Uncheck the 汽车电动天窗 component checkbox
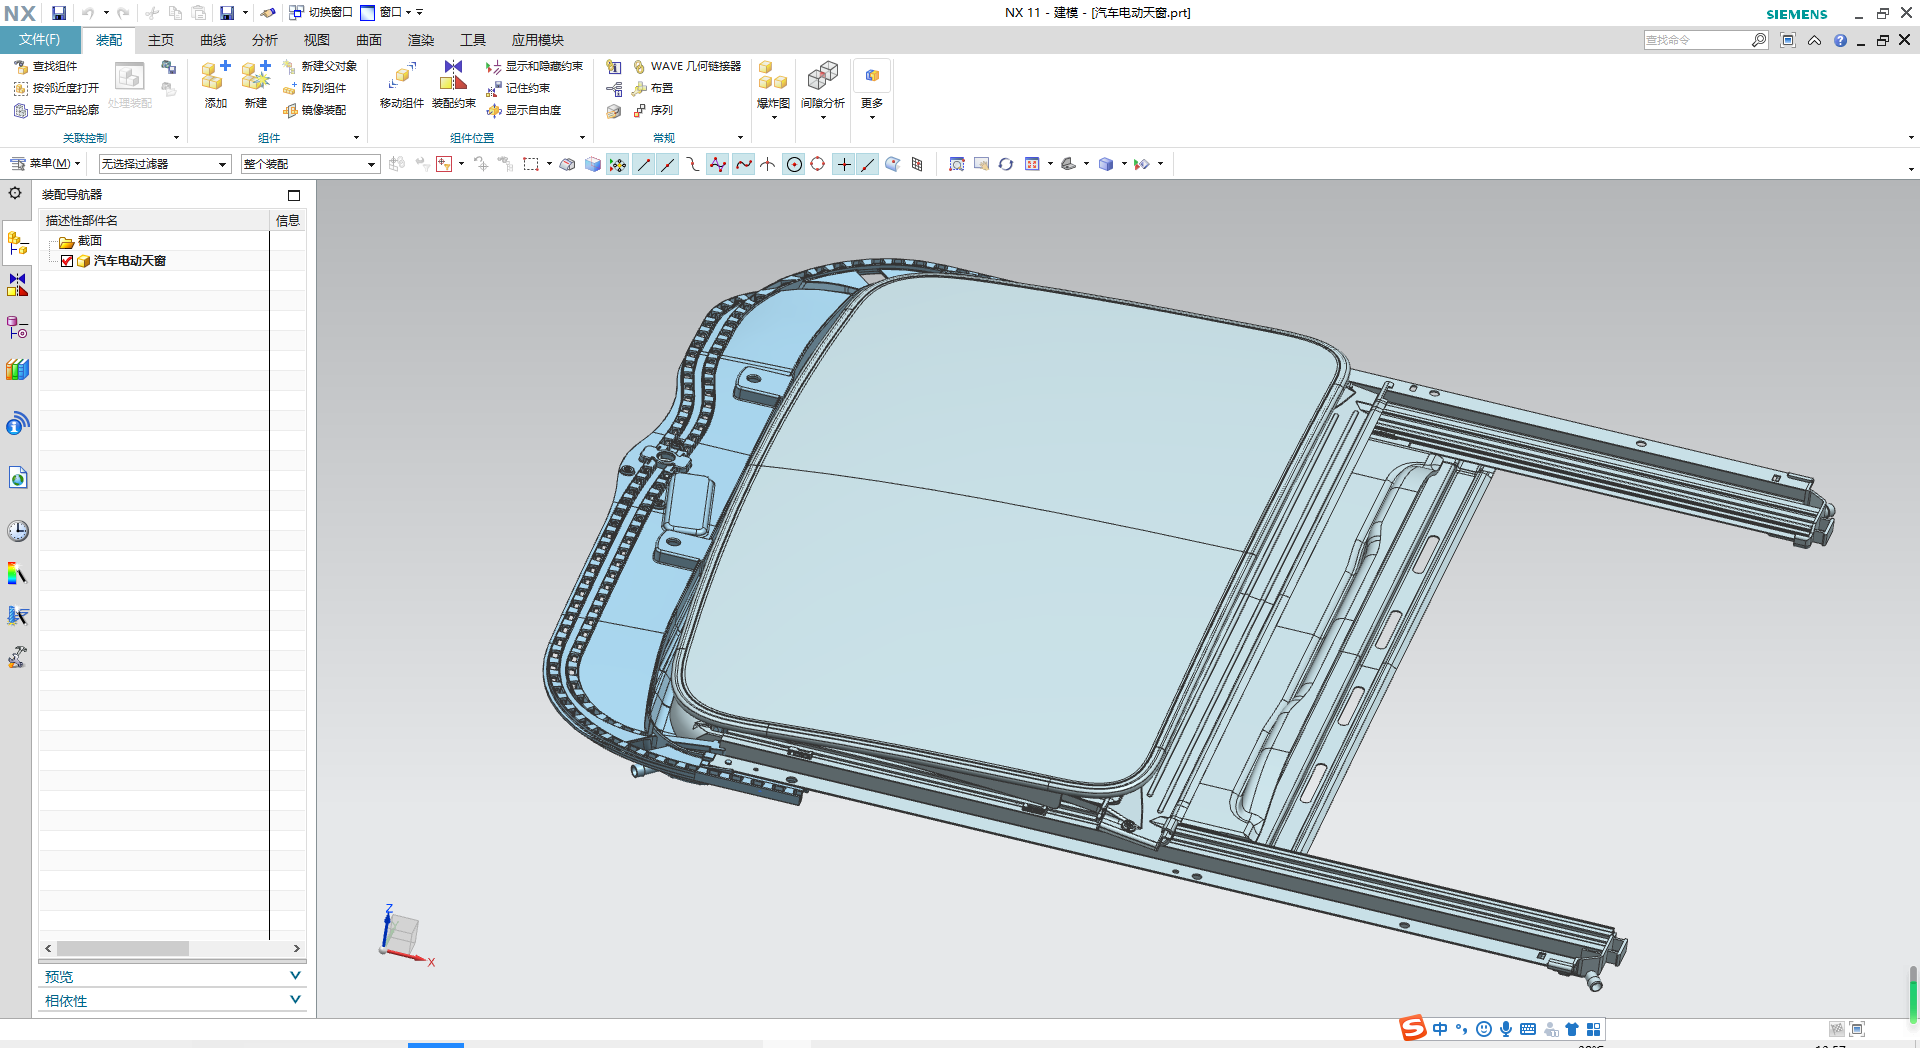1920x1048 pixels. 67,261
